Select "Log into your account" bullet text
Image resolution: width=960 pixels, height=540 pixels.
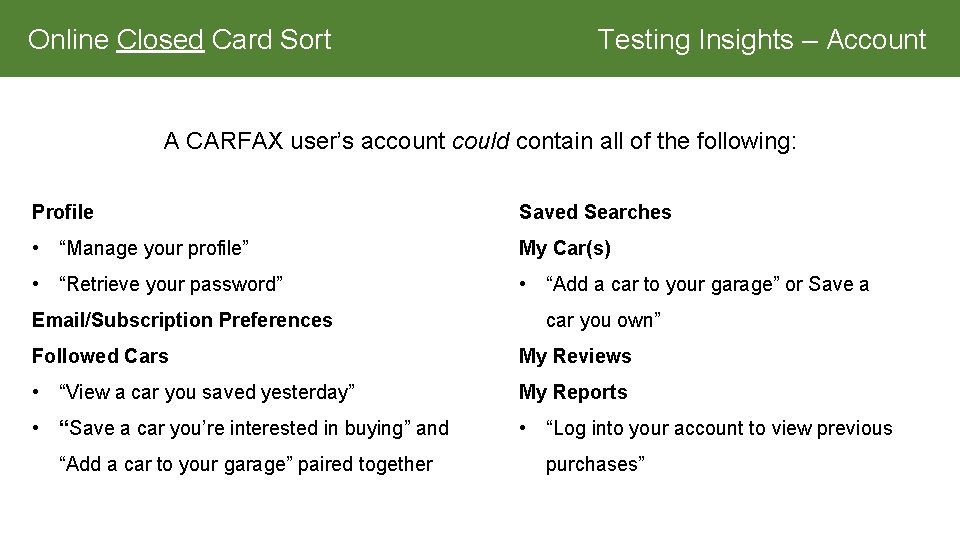(718, 428)
